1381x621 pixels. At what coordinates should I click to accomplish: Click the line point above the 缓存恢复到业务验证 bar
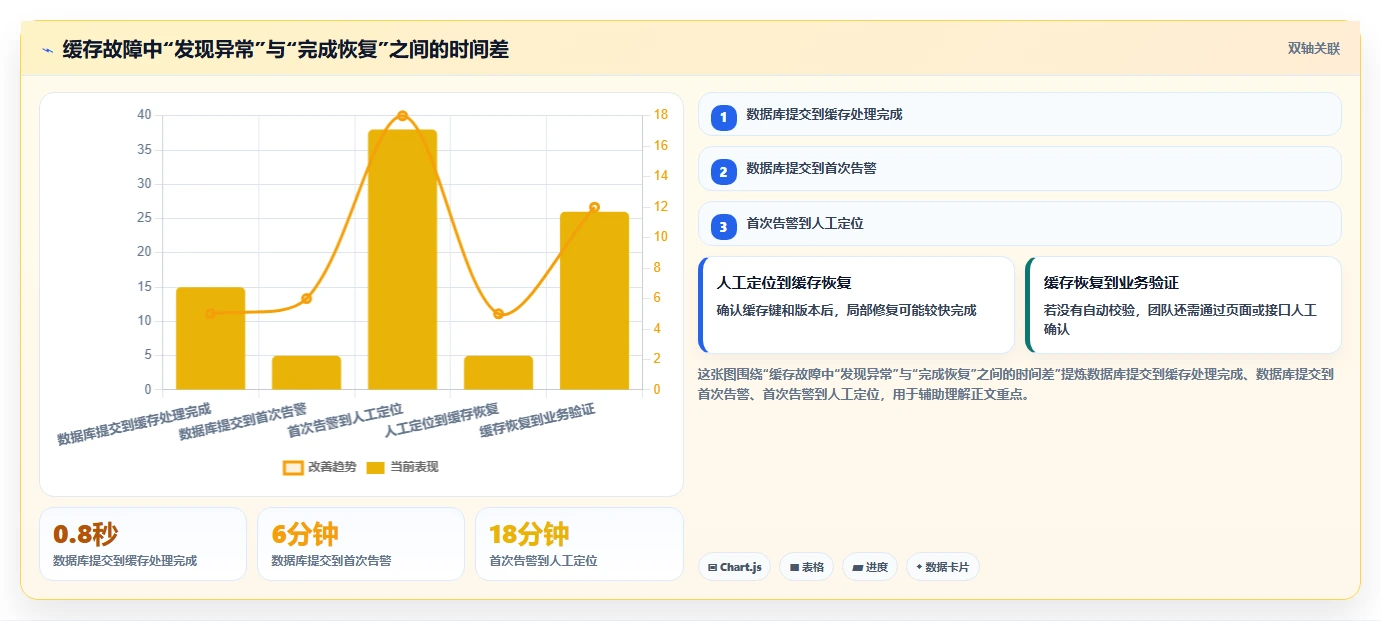coord(594,207)
